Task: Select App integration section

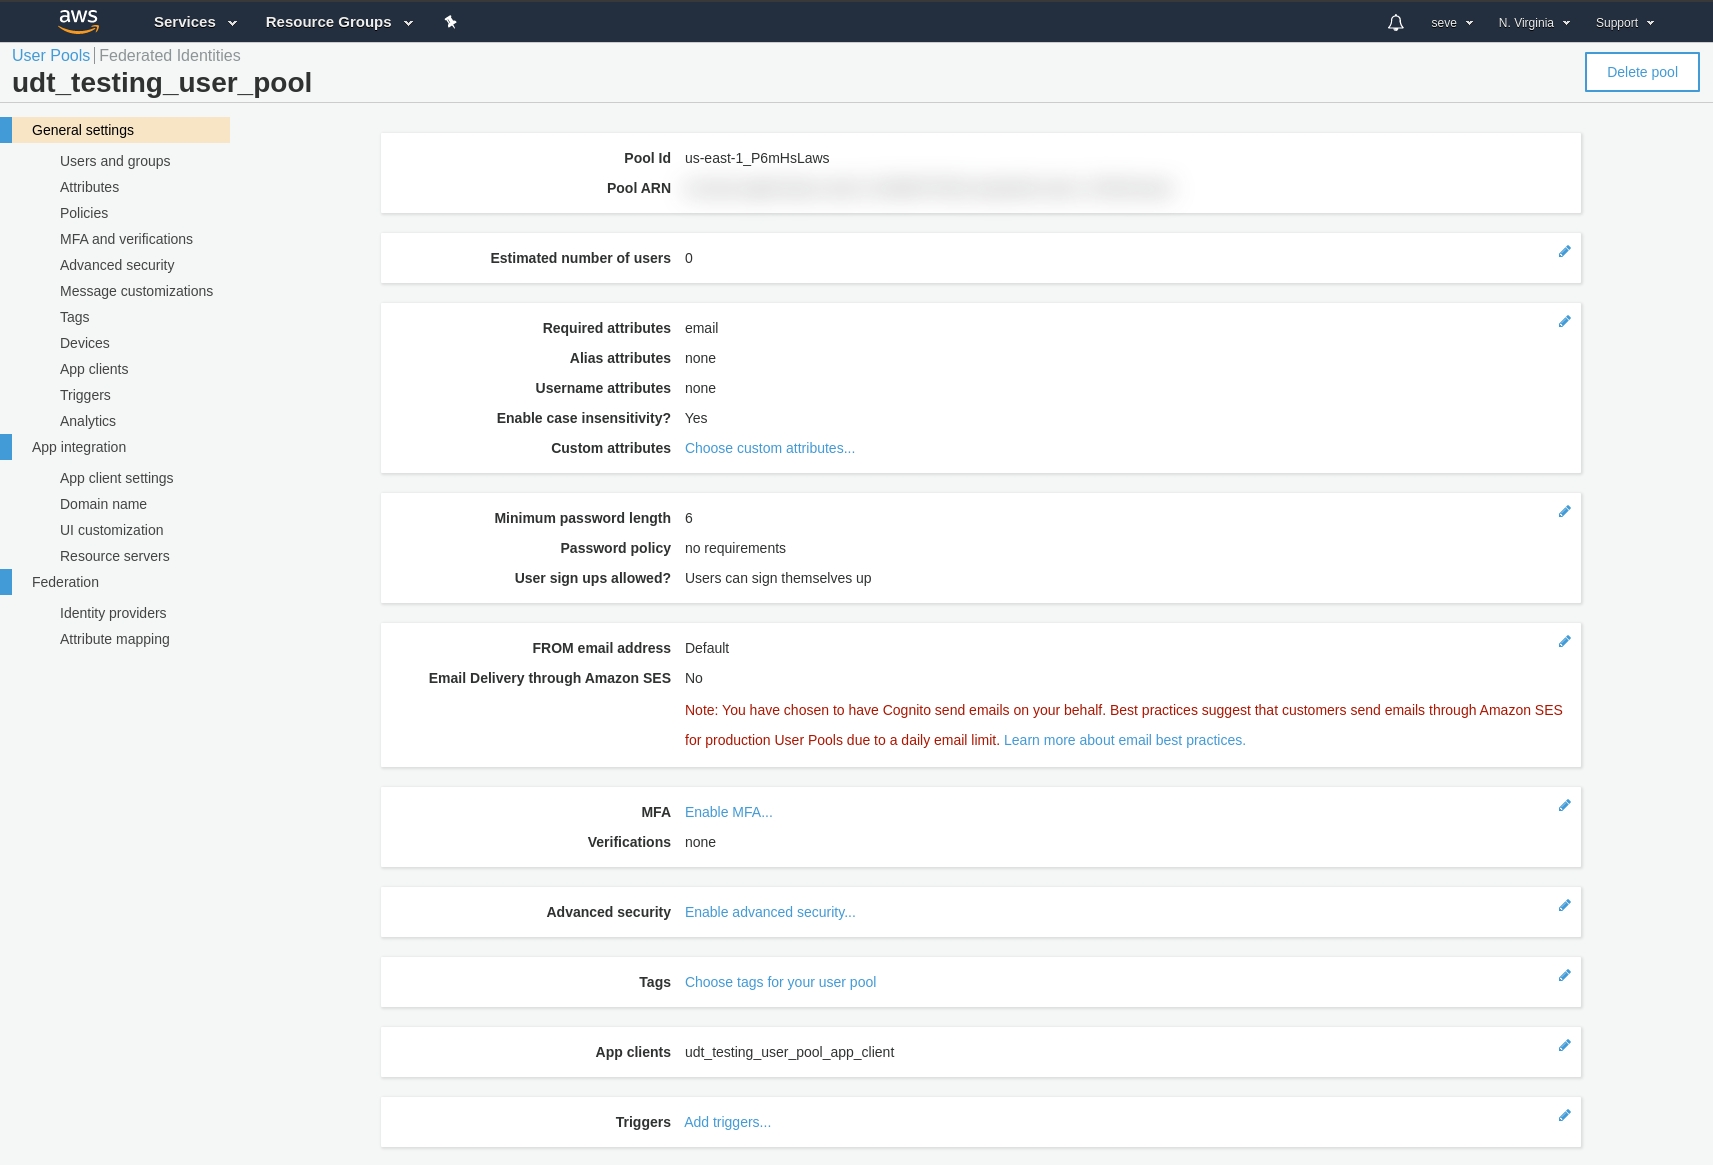Action: [x=79, y=447]
